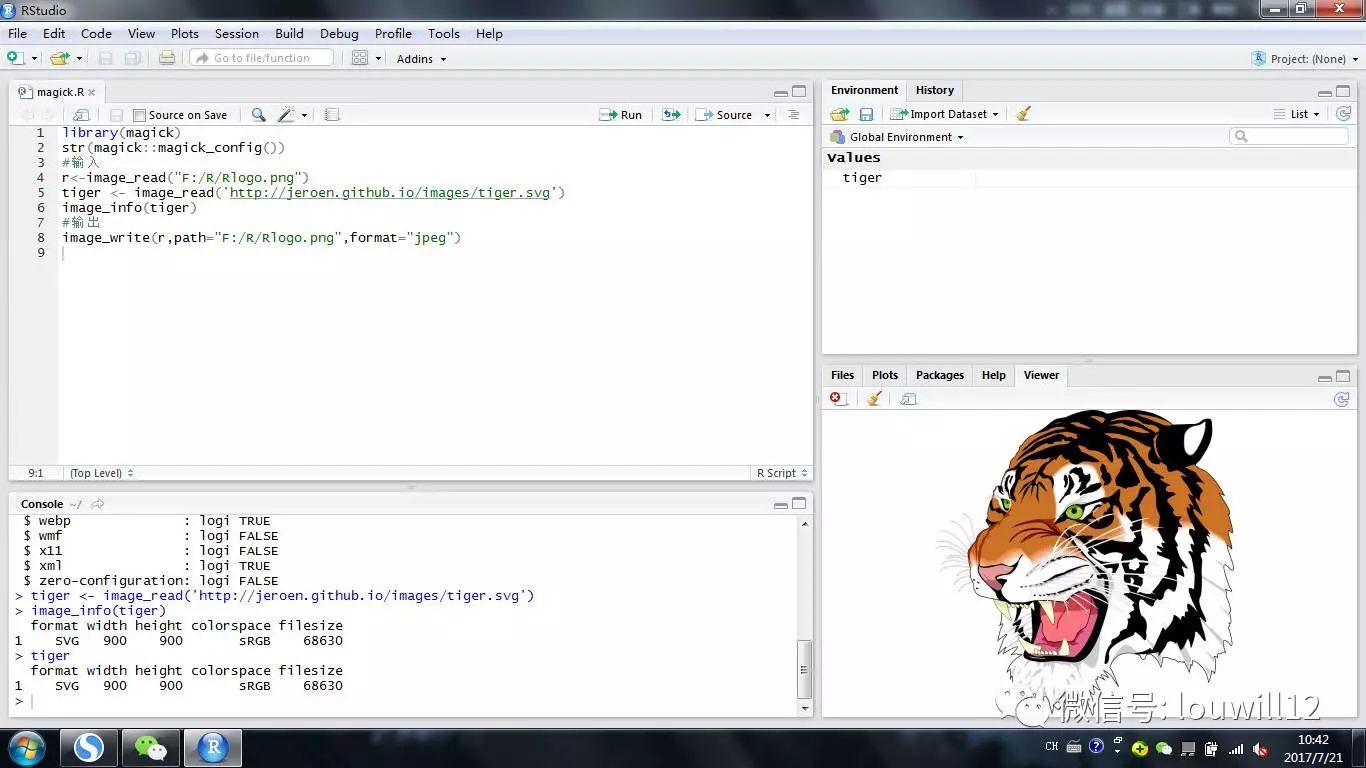Click the Source button in editor toolbar
Viewport: 1366px width, 768px height.
pyautogui.click(x=725, y=115)
